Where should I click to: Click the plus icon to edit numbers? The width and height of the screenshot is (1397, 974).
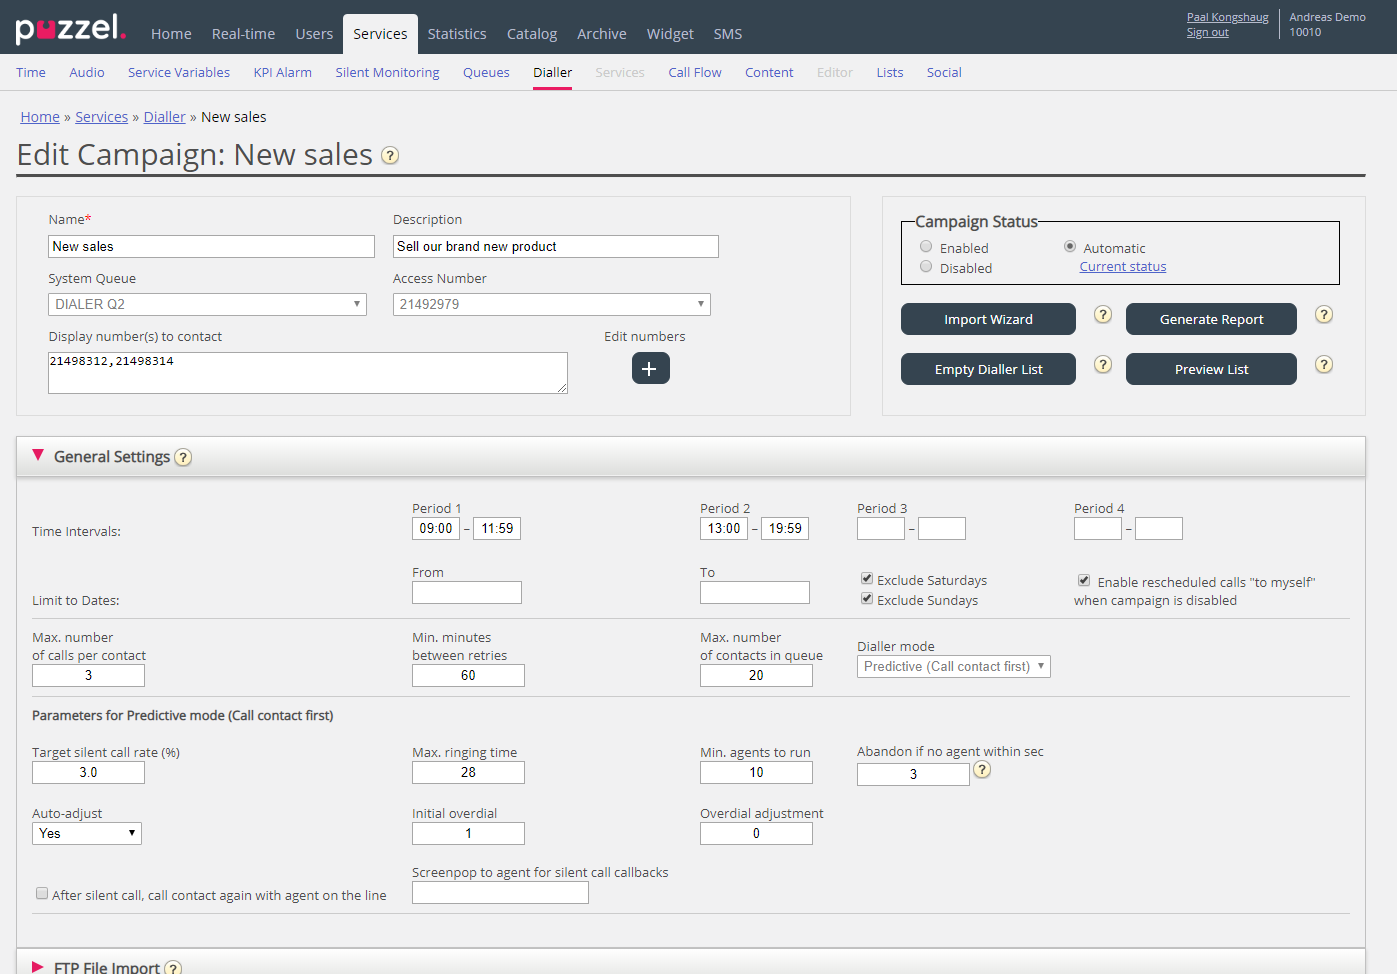tap(650, 369)
